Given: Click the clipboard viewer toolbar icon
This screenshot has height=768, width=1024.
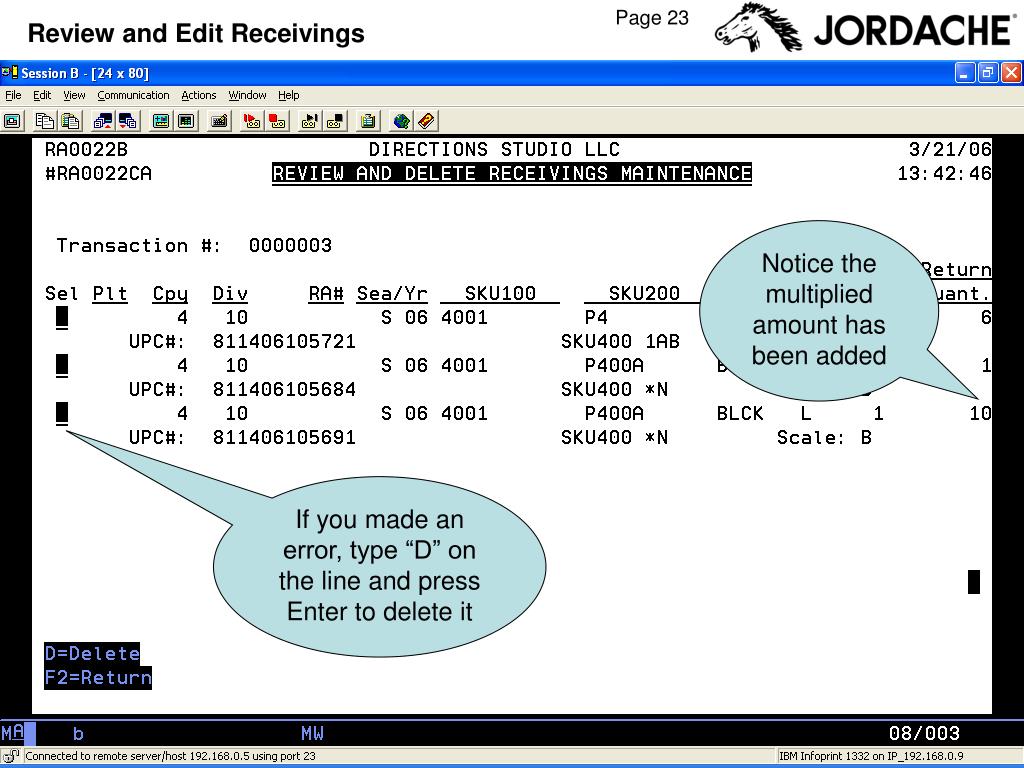Looking at the screenshot, I should (368, 121).
